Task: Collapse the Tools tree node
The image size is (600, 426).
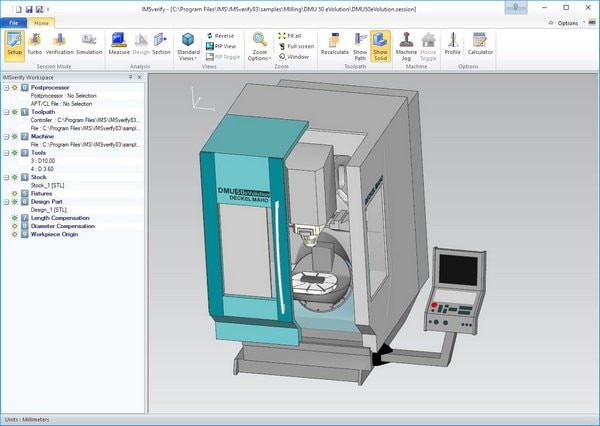Action: coord(5,152)
